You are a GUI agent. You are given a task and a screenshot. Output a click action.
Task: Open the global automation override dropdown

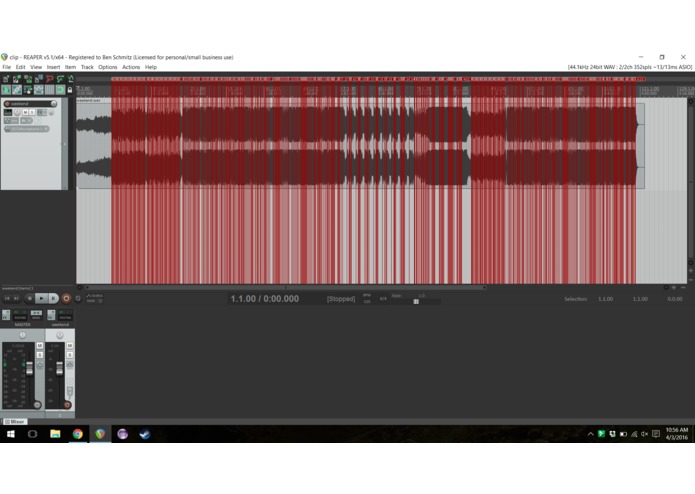(94, 298)
